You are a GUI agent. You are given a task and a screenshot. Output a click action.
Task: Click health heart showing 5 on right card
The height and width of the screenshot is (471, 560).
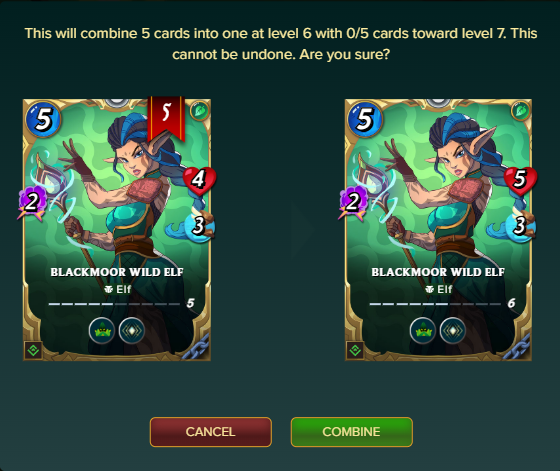click(x=520, y=180)
